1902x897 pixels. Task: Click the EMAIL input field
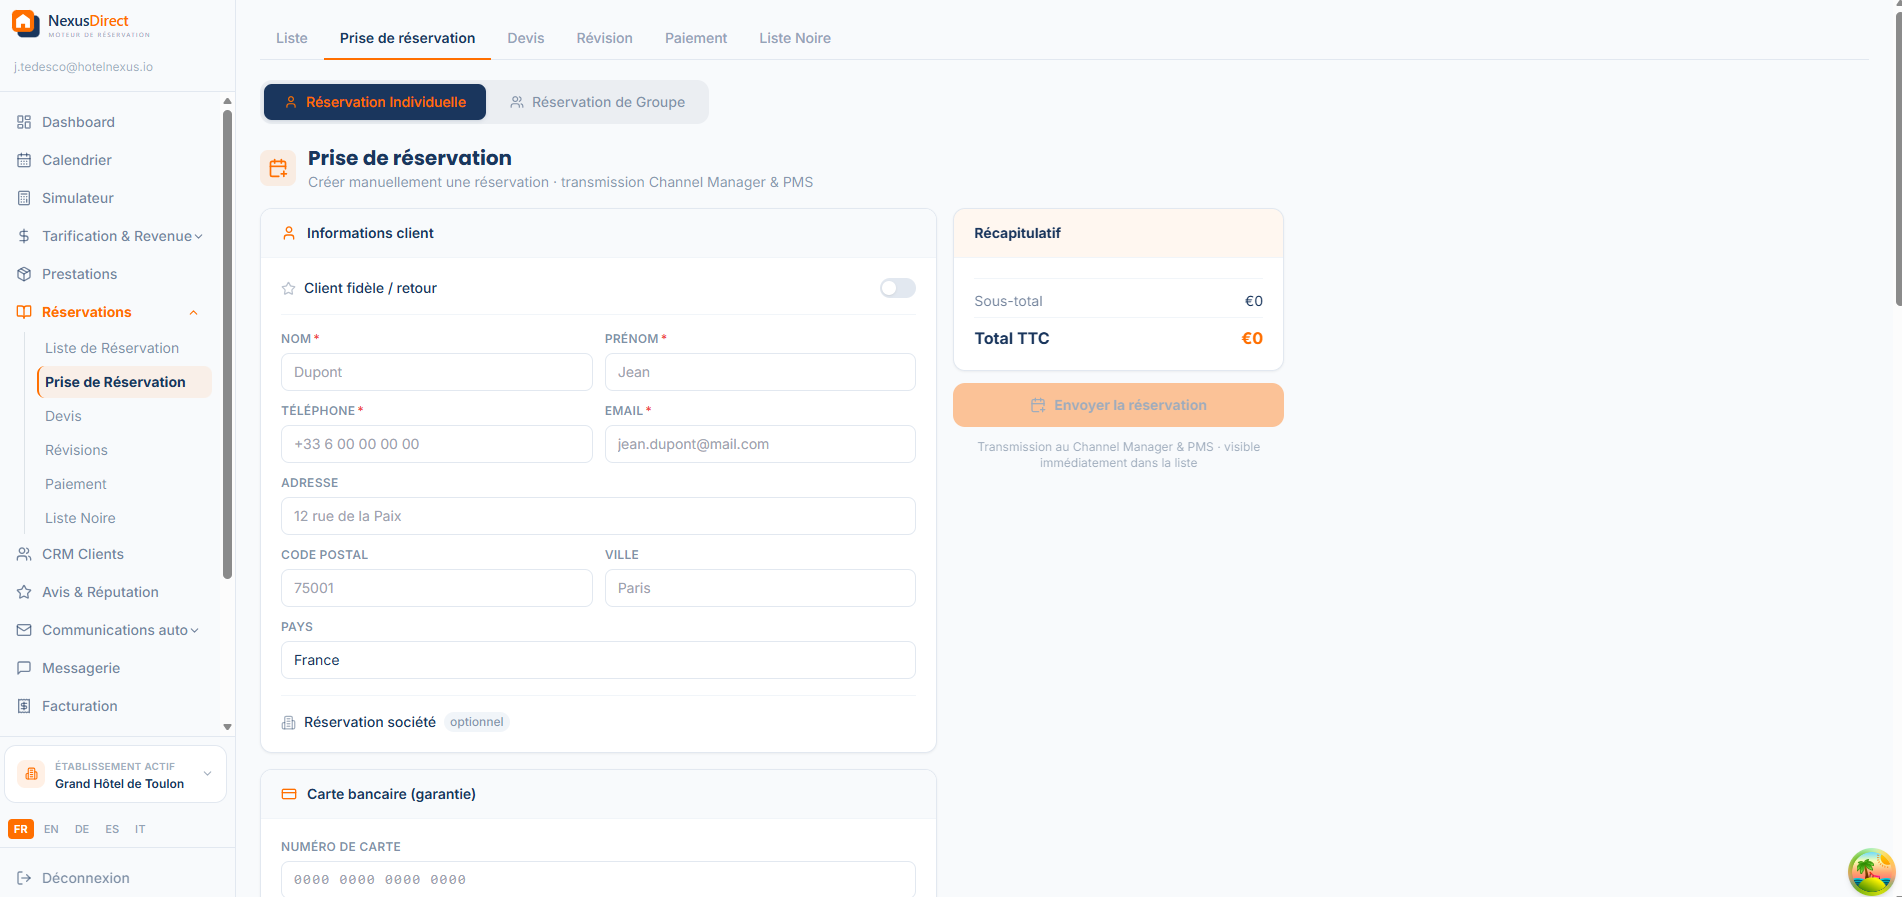pyautogui.click(x=760, y=444)
